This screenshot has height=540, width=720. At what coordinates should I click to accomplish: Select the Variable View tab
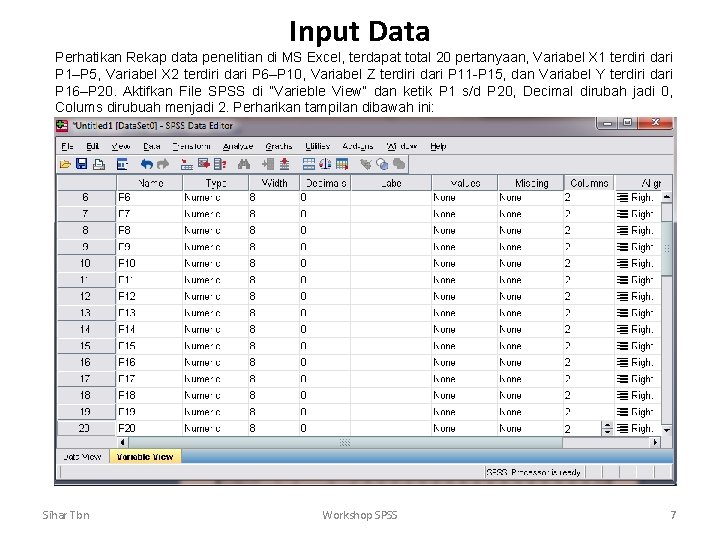pyautogui.click(x=145, y=456)
